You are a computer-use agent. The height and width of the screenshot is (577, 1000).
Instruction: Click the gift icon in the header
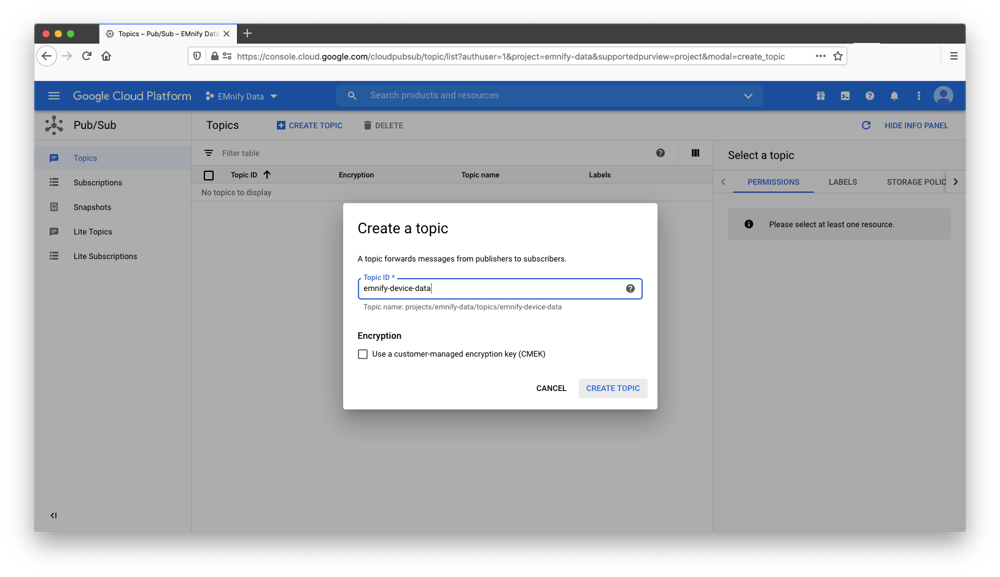click(820, 96)
